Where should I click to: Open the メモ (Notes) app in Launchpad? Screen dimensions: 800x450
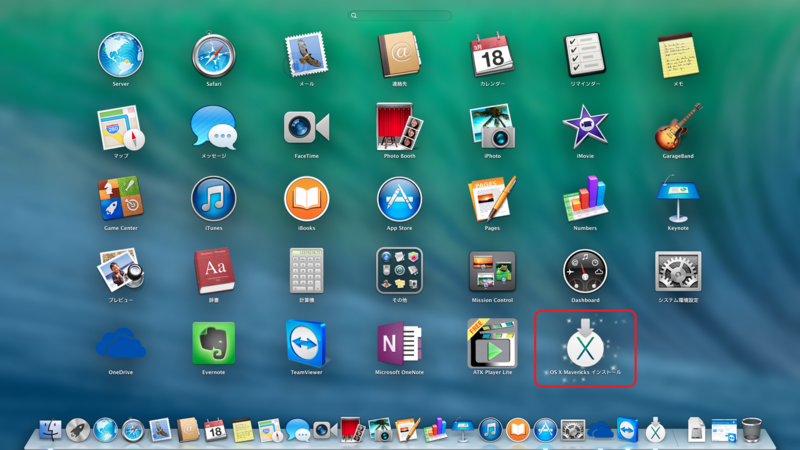678,55
